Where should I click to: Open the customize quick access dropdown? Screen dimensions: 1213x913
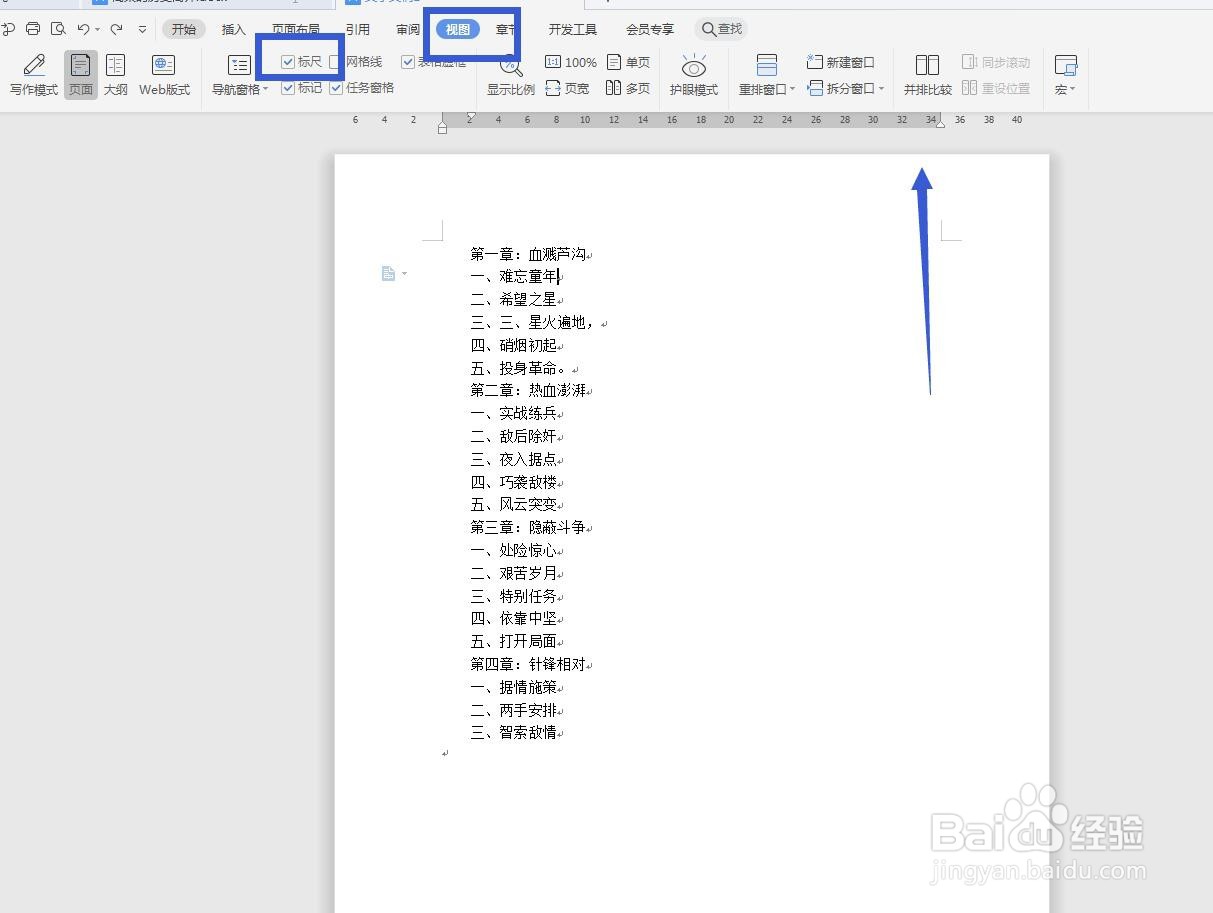coord(143,29)
